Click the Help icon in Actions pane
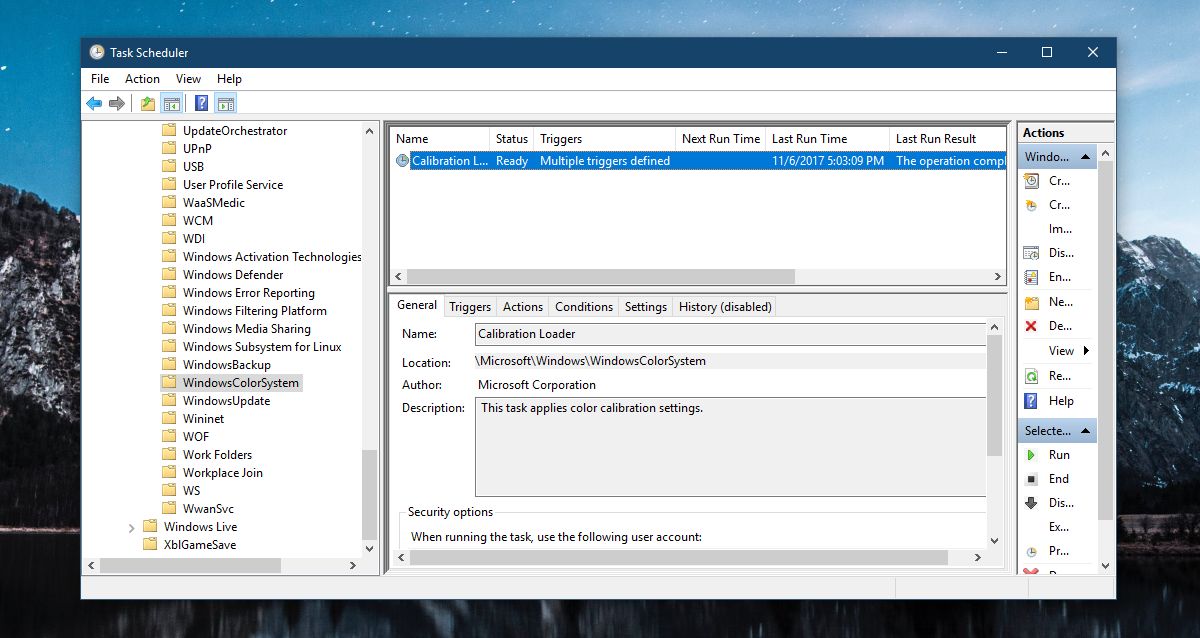 point(1031,401)
